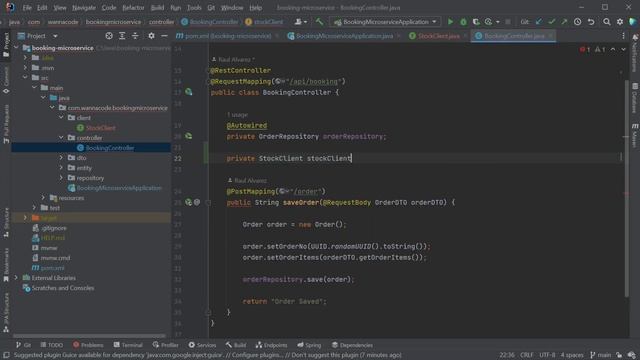This screenshot has width=640, height=360.
Task: Collapse the client package
Action: coord(61,118)
